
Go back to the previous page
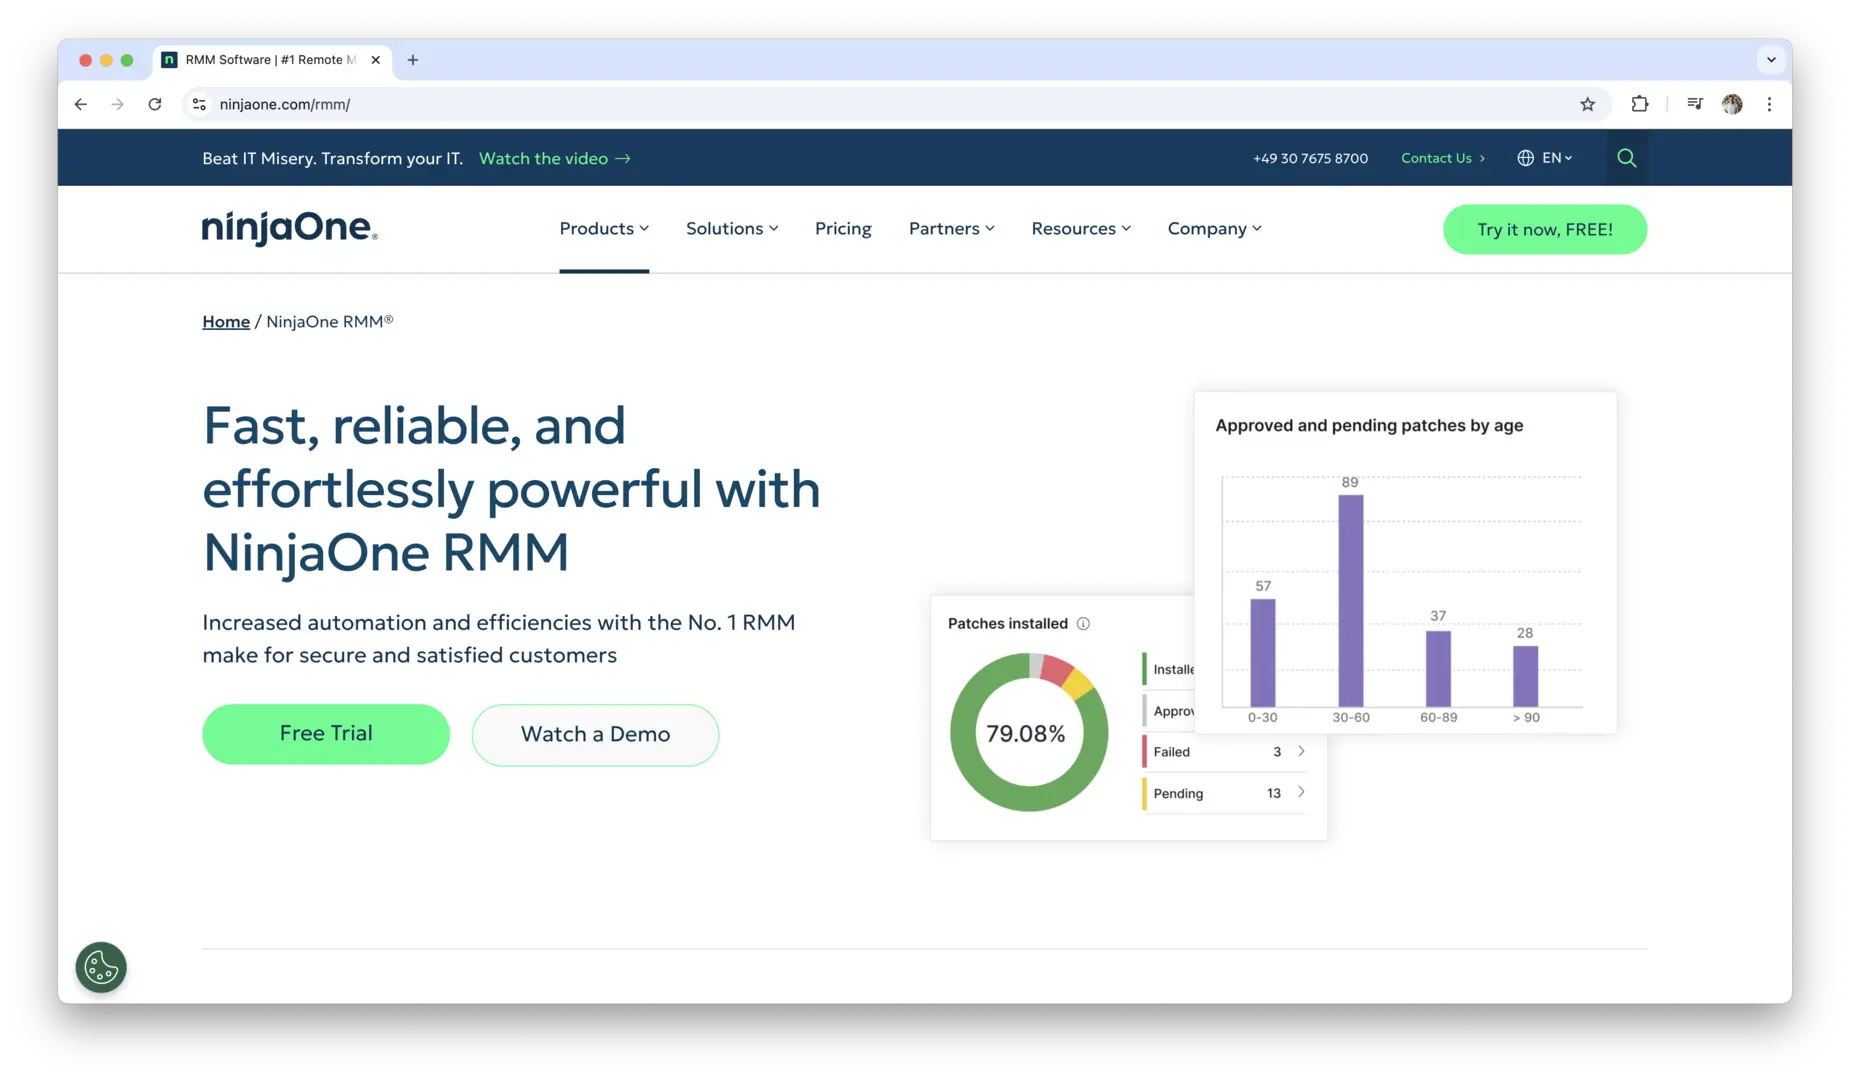coord(81,104)
